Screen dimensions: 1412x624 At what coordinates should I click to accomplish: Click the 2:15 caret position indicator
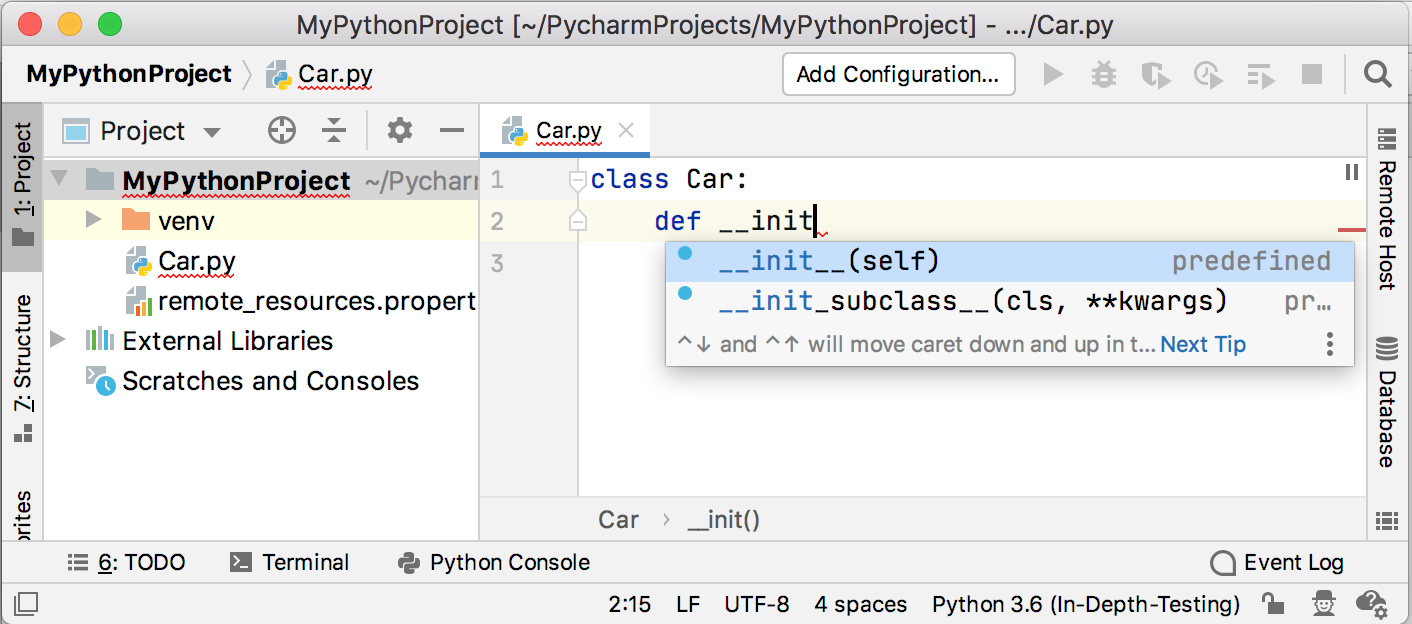pyautogui.click(x=629, y=604)
